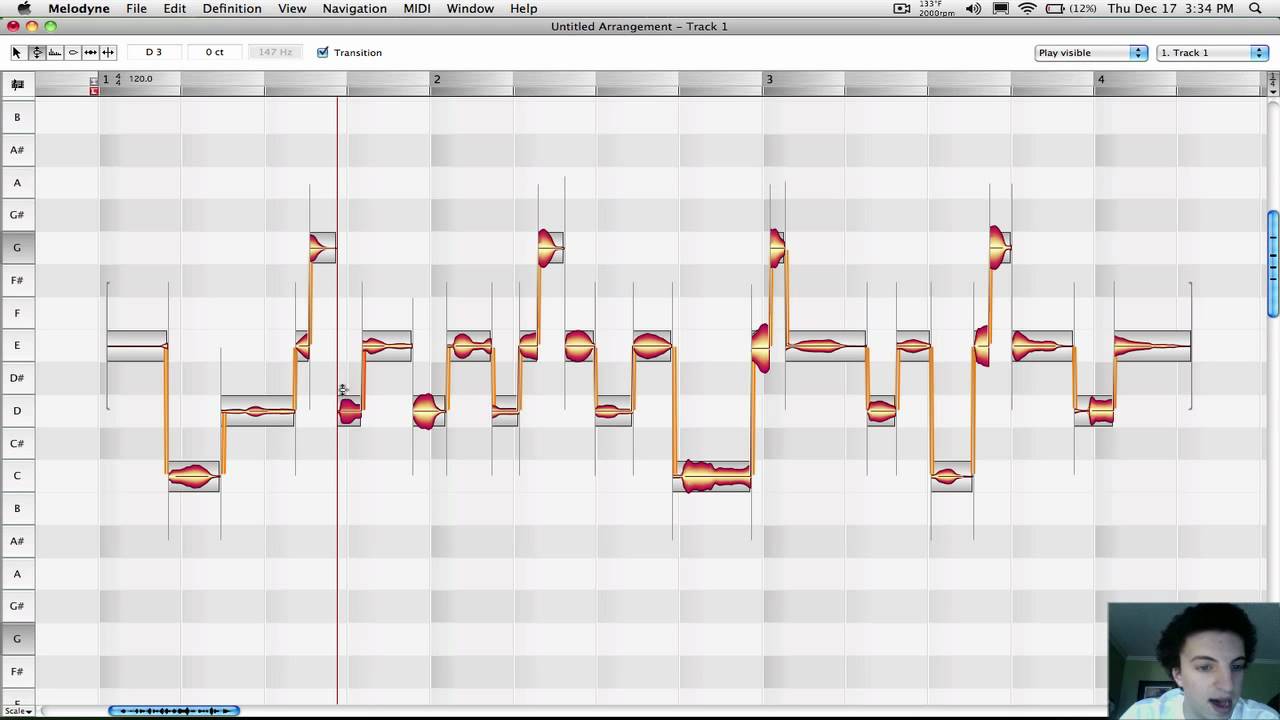The height and width of the screenshot is (720, 1280).
Task: Click the 120.0 tempo value
Action: [141, 78]
